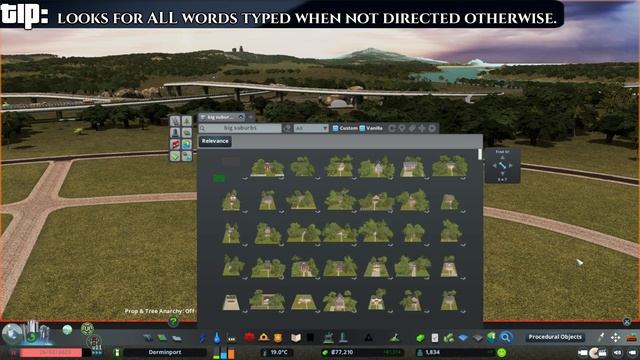This screenshot has width=640, height=360.
Task: Click the date progress bar
Action: (51, 352)
